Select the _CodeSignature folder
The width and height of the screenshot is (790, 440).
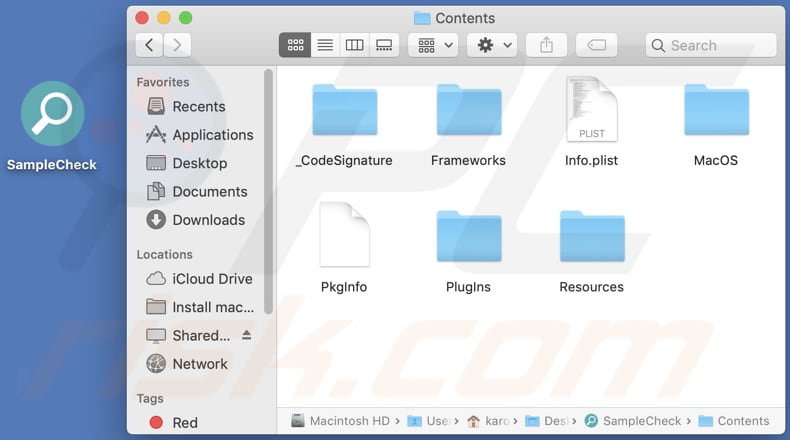[x=344, y=109]
